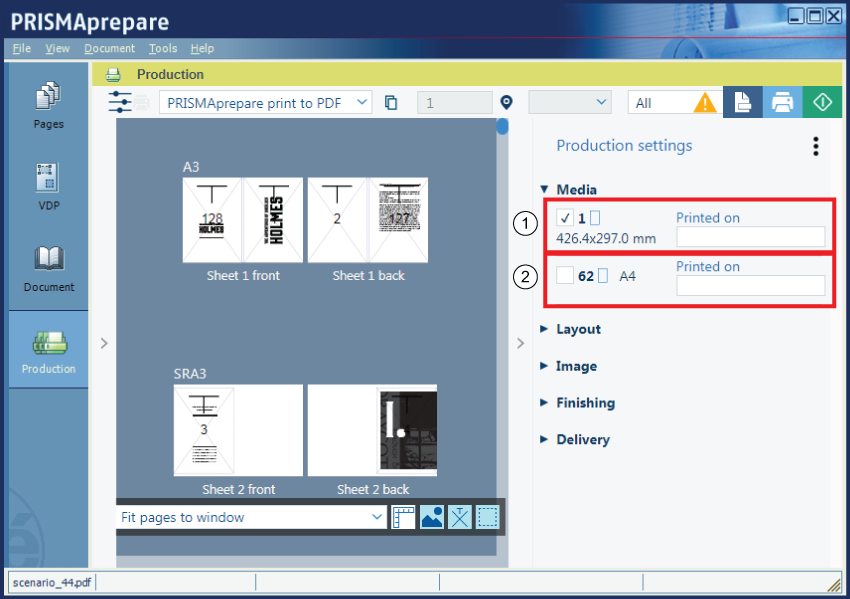Open the three-dot Production settings menu
850x599 pixels.
click(816, 146)
